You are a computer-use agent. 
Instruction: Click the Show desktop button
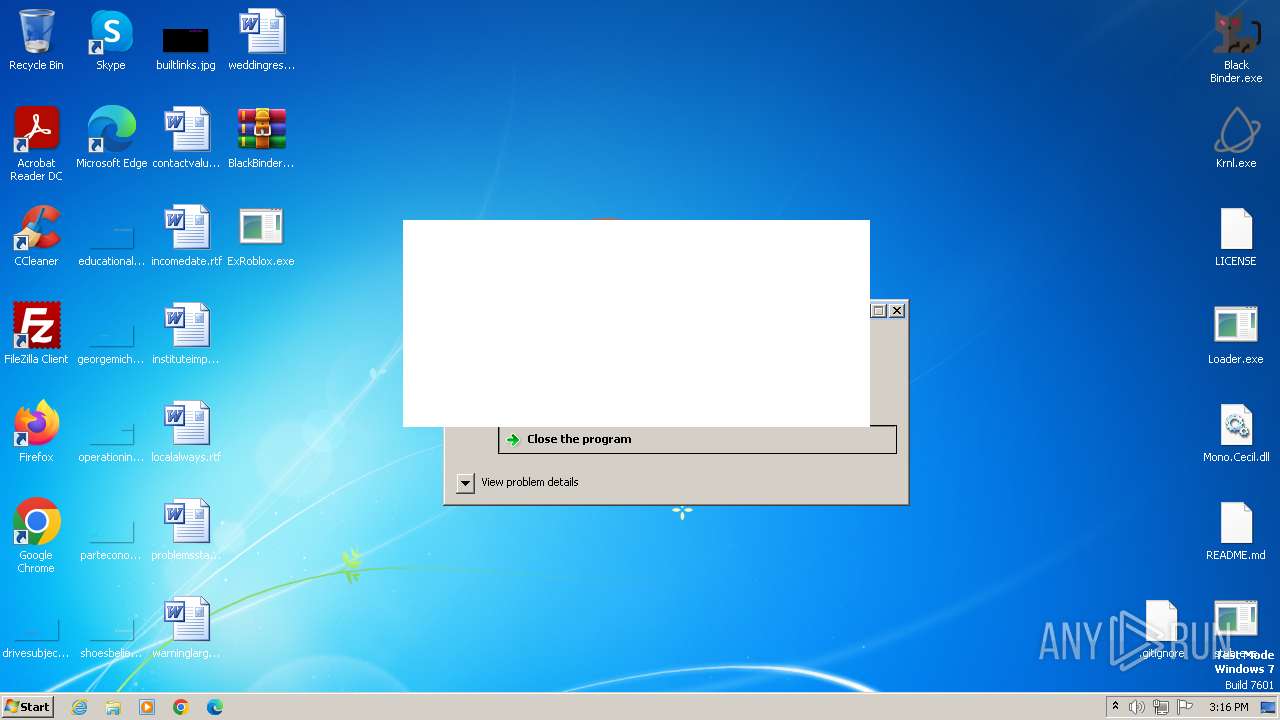[x=1269, y=707]
